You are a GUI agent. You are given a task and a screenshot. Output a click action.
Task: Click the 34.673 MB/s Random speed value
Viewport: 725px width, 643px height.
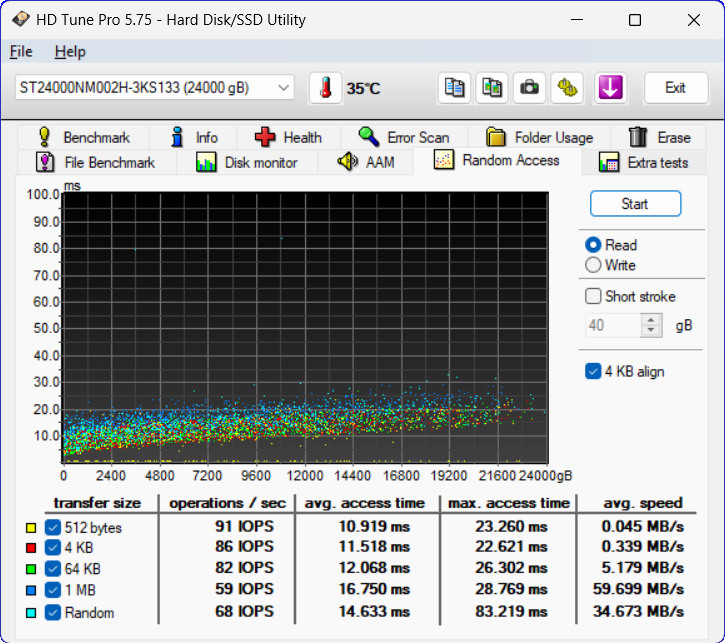click(x=638, y=612)
